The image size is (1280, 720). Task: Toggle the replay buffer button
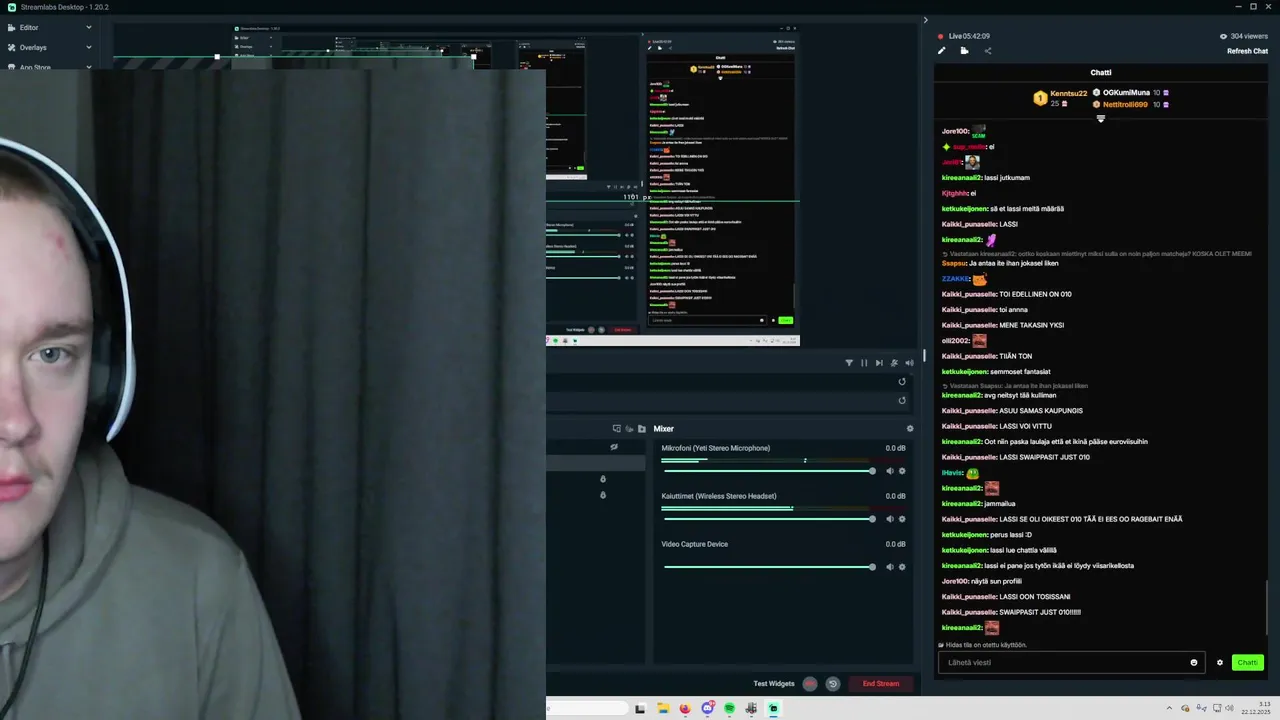832,684
